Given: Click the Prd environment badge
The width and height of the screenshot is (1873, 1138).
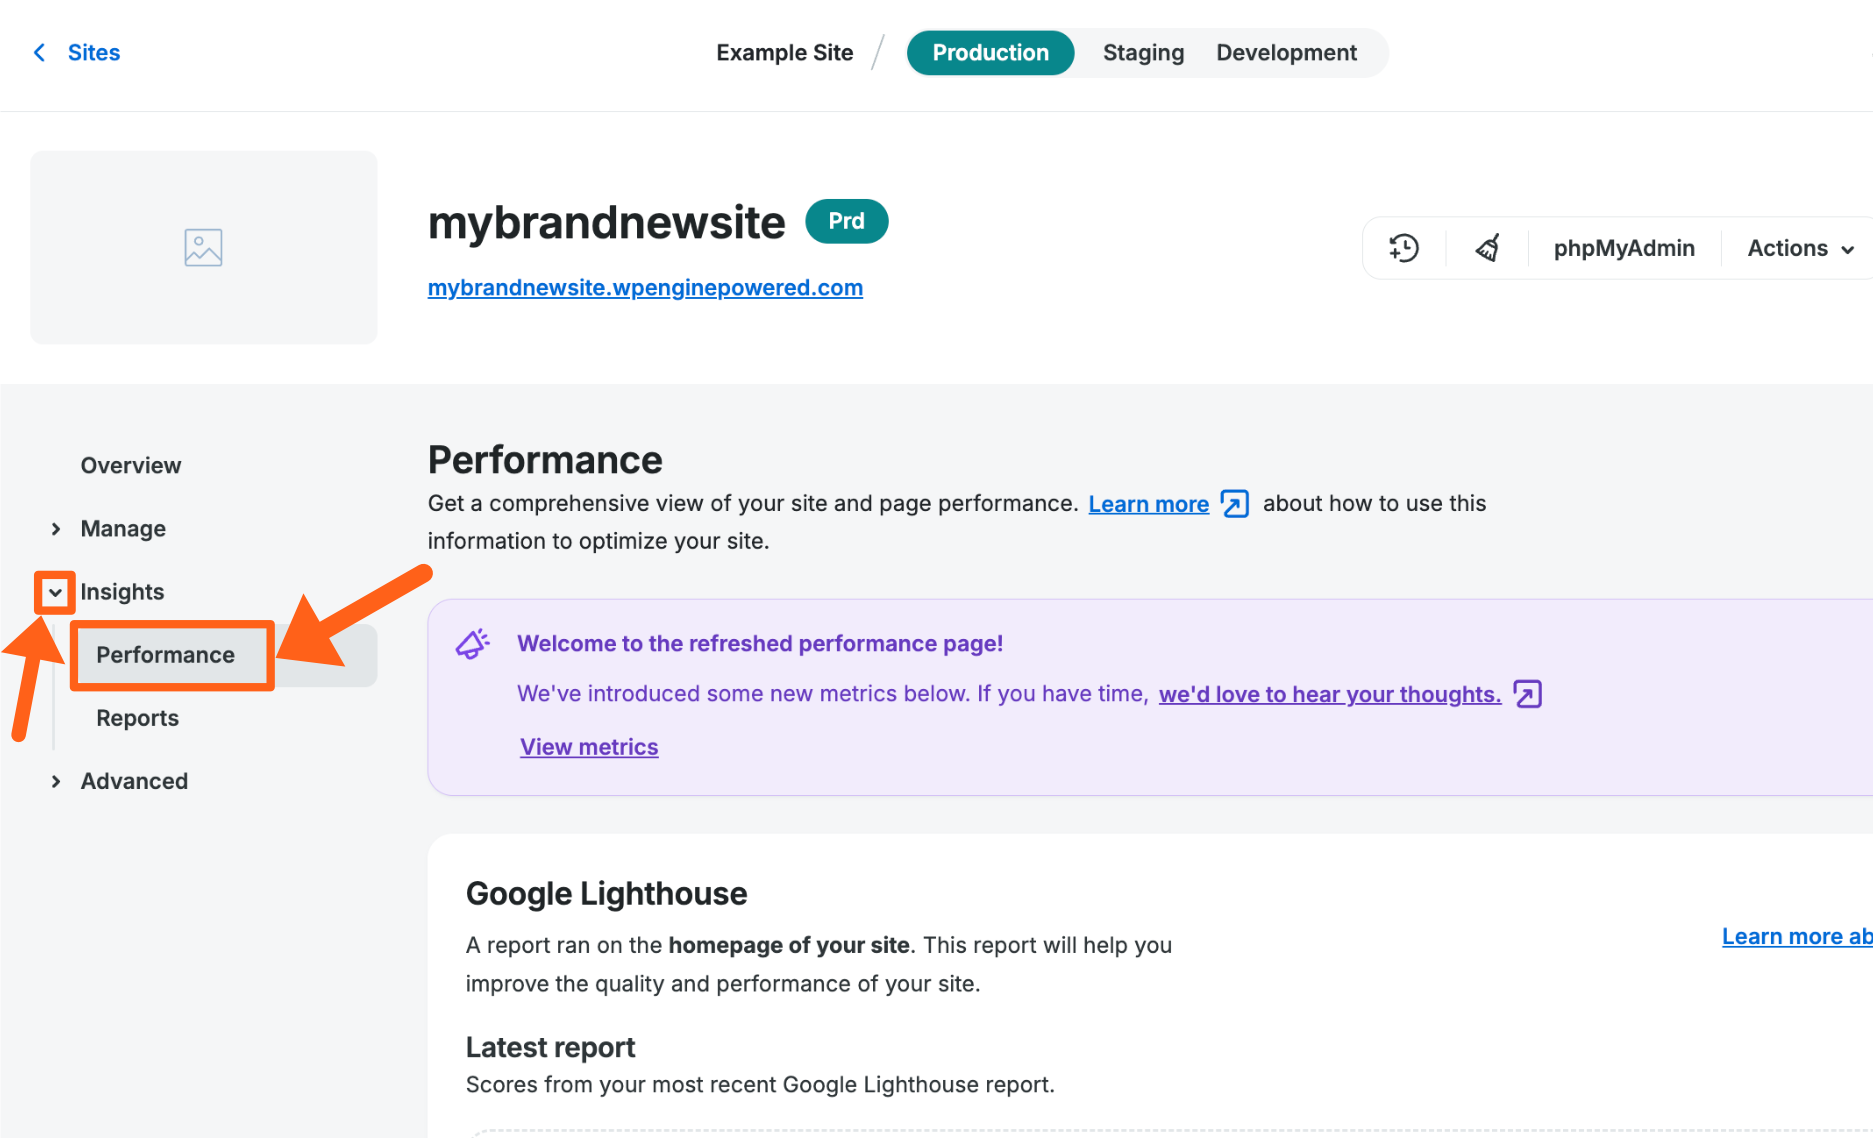Looking at the screenshot, I should click(846, 221).
